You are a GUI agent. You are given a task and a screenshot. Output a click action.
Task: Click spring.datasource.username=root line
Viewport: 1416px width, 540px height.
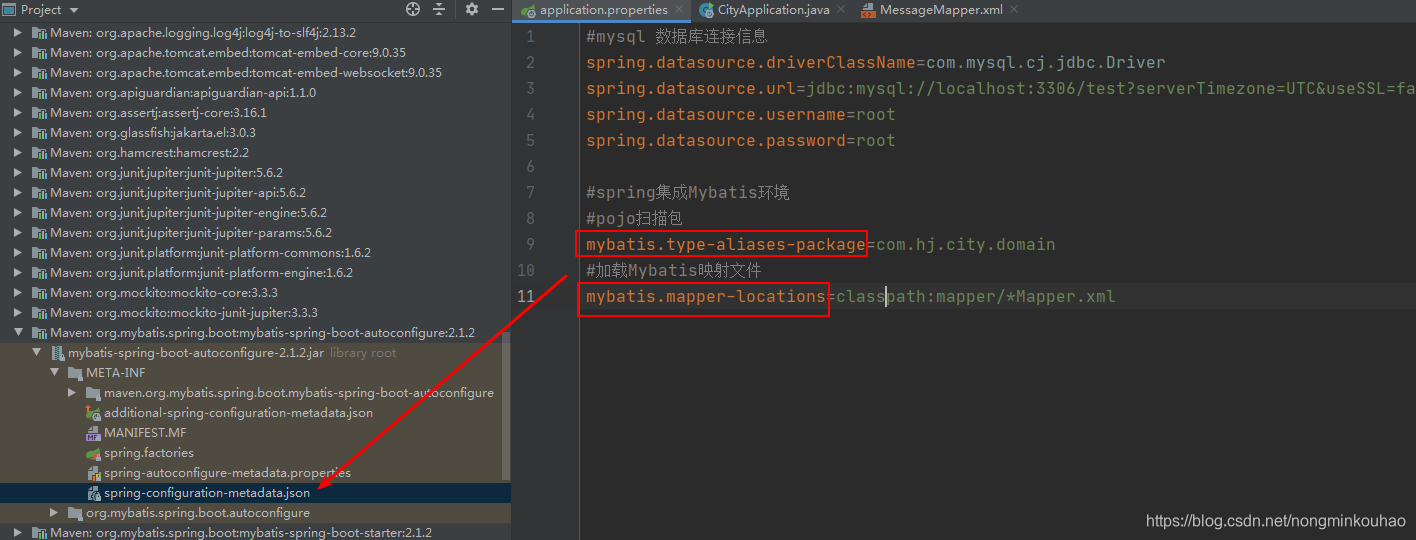pyautogui.click(x=741, y=114)
